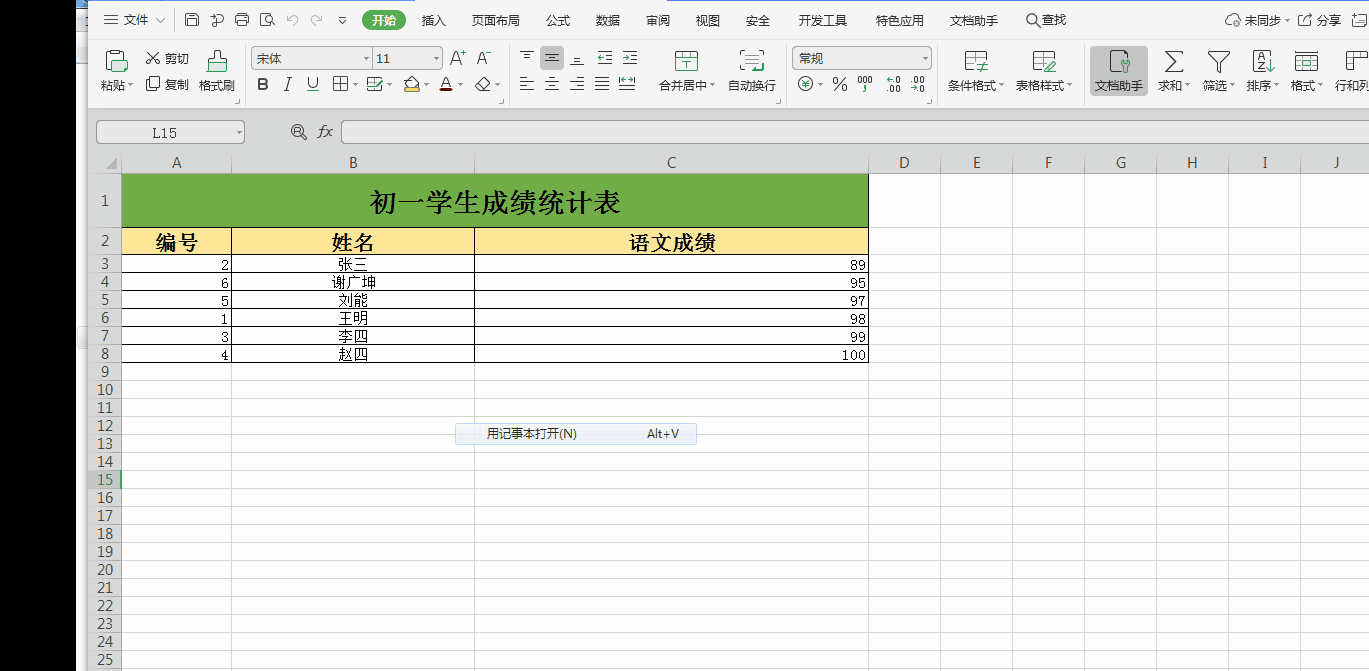The image size is (1369, 671).
Task: Open the number format 常规 dropdown
Action: click(924, 59)
